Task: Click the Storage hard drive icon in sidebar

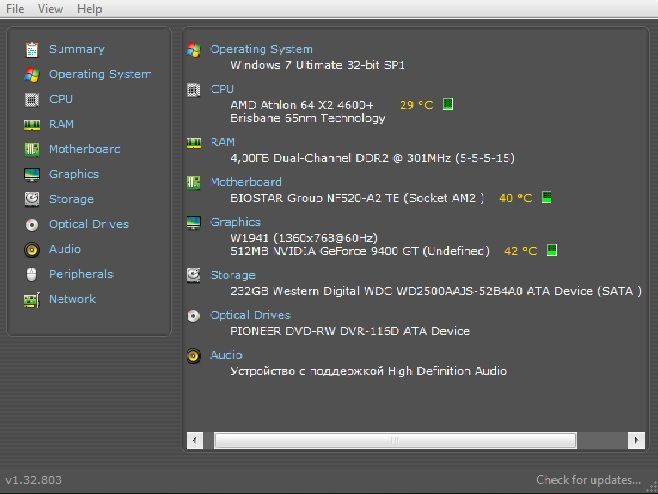Action: pyautogui.click(x=32, y=199)
